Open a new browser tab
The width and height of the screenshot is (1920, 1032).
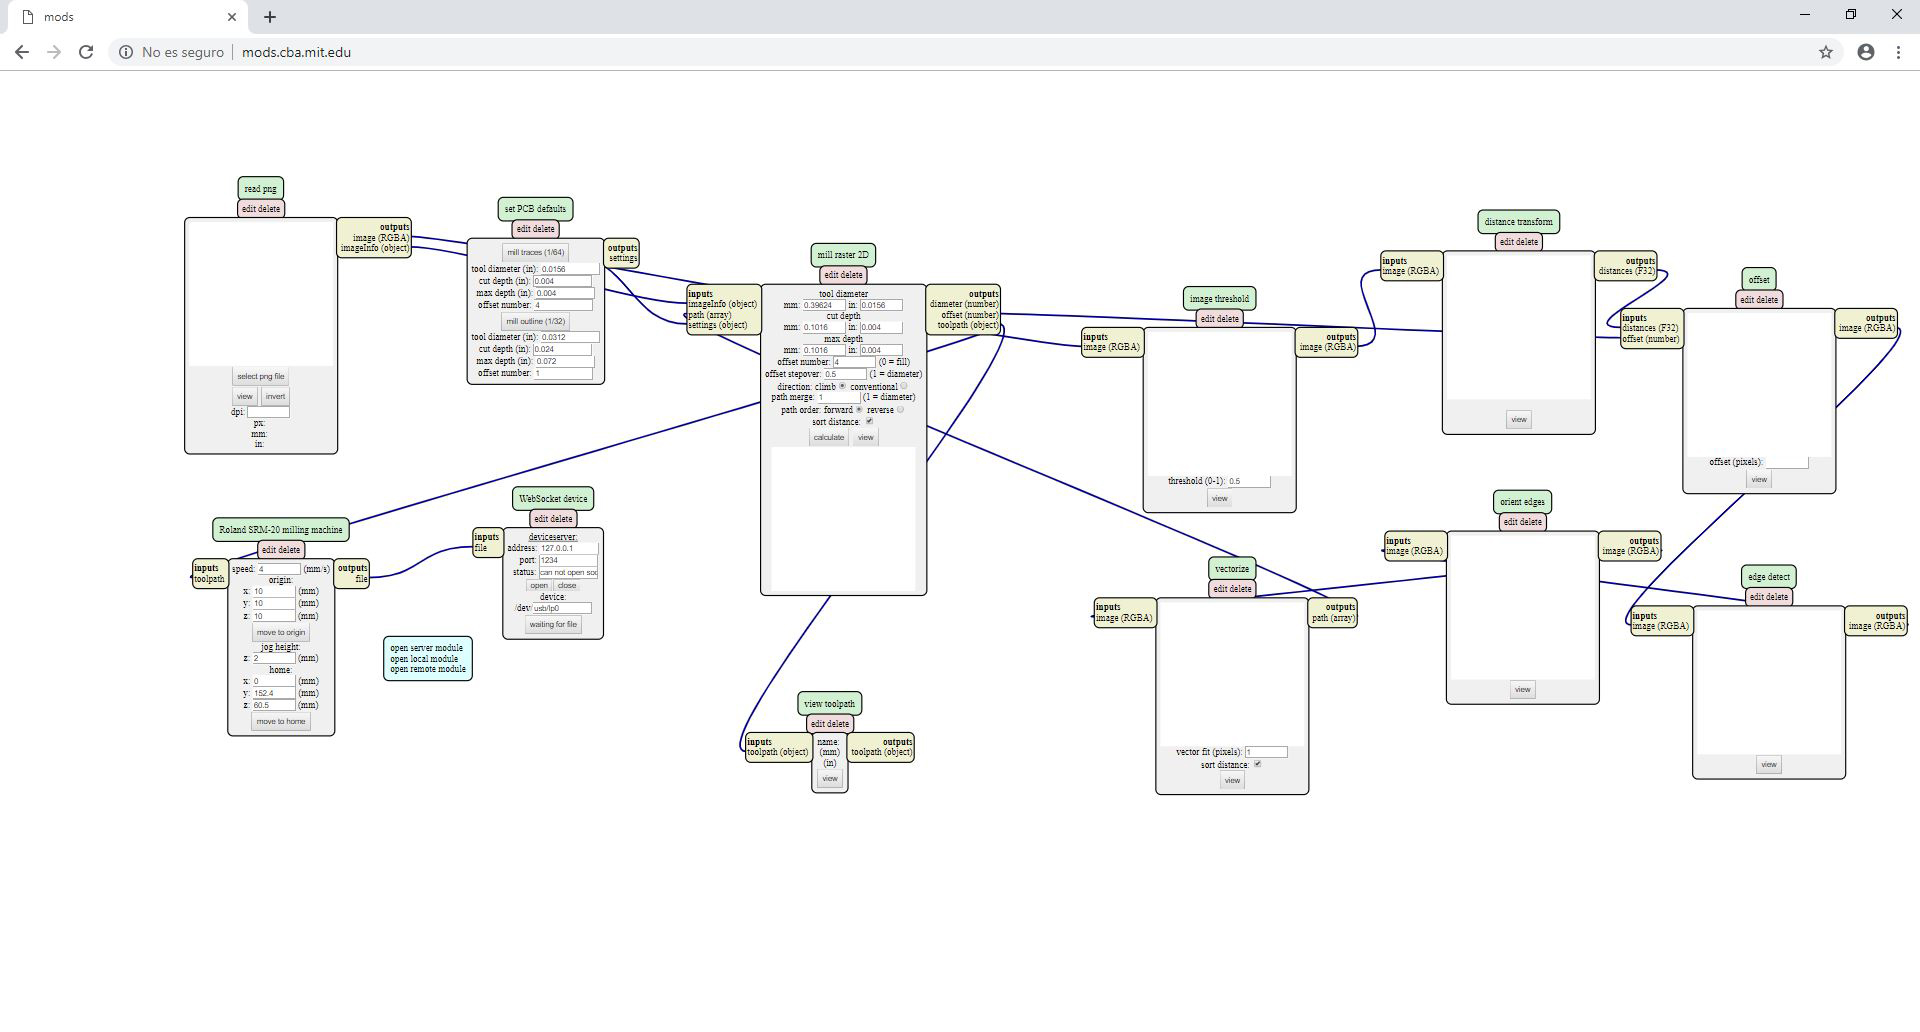(x=270, y=17)
